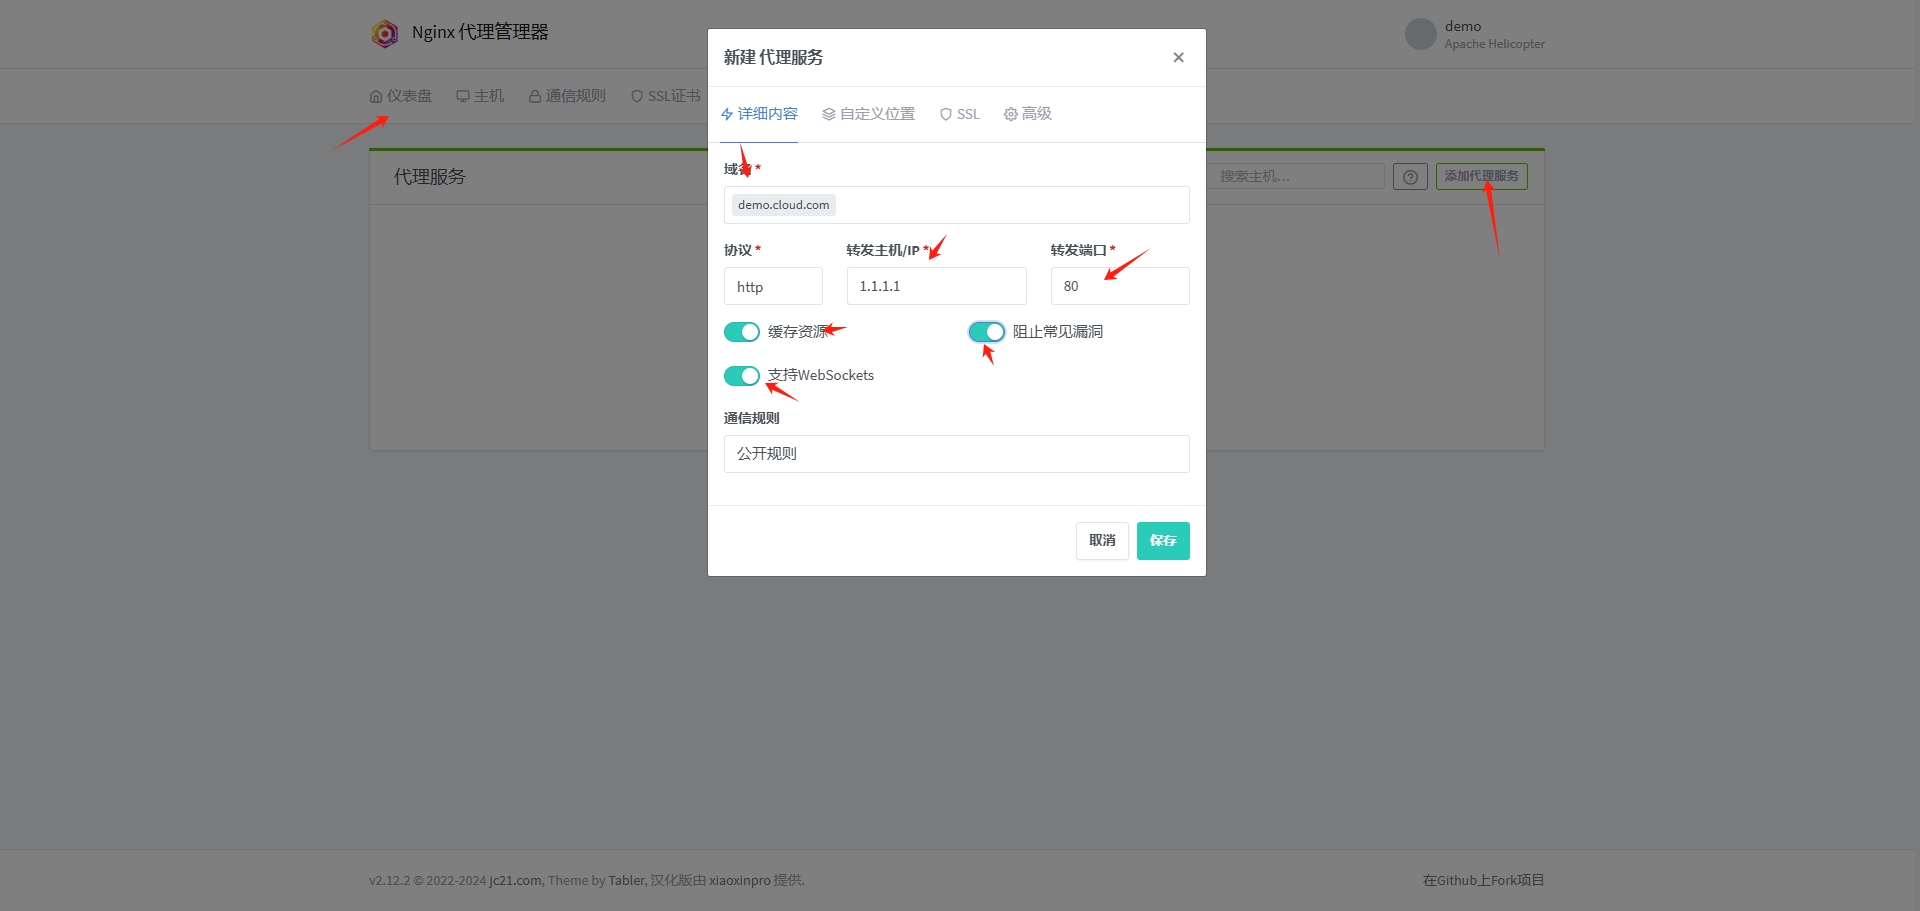
Task: Toggle the 支持WebSockets switch
Action: coord(742,376)
